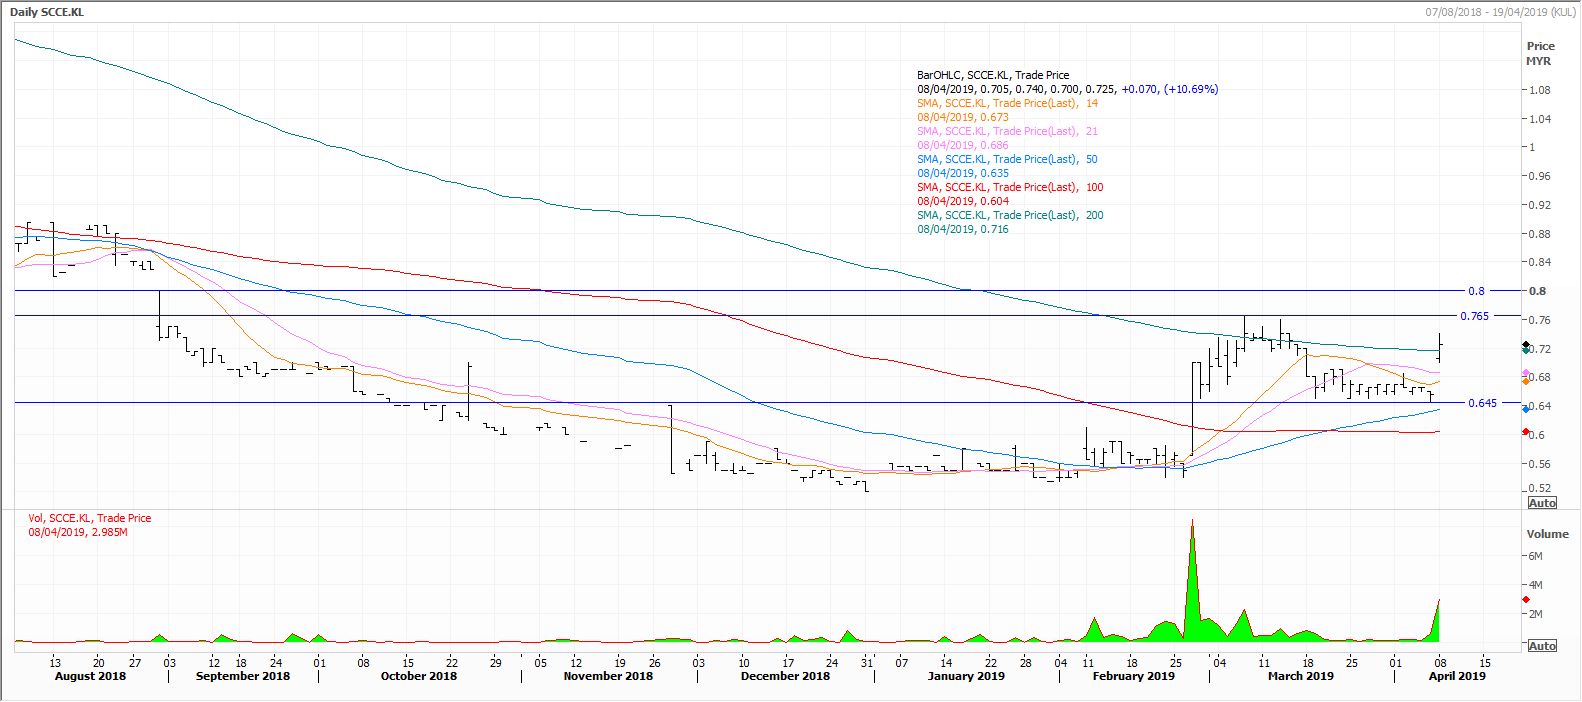Select the 0.765 horizontal line label
This screenshot has width=1582, height=702.
[x=1474, y=316]
